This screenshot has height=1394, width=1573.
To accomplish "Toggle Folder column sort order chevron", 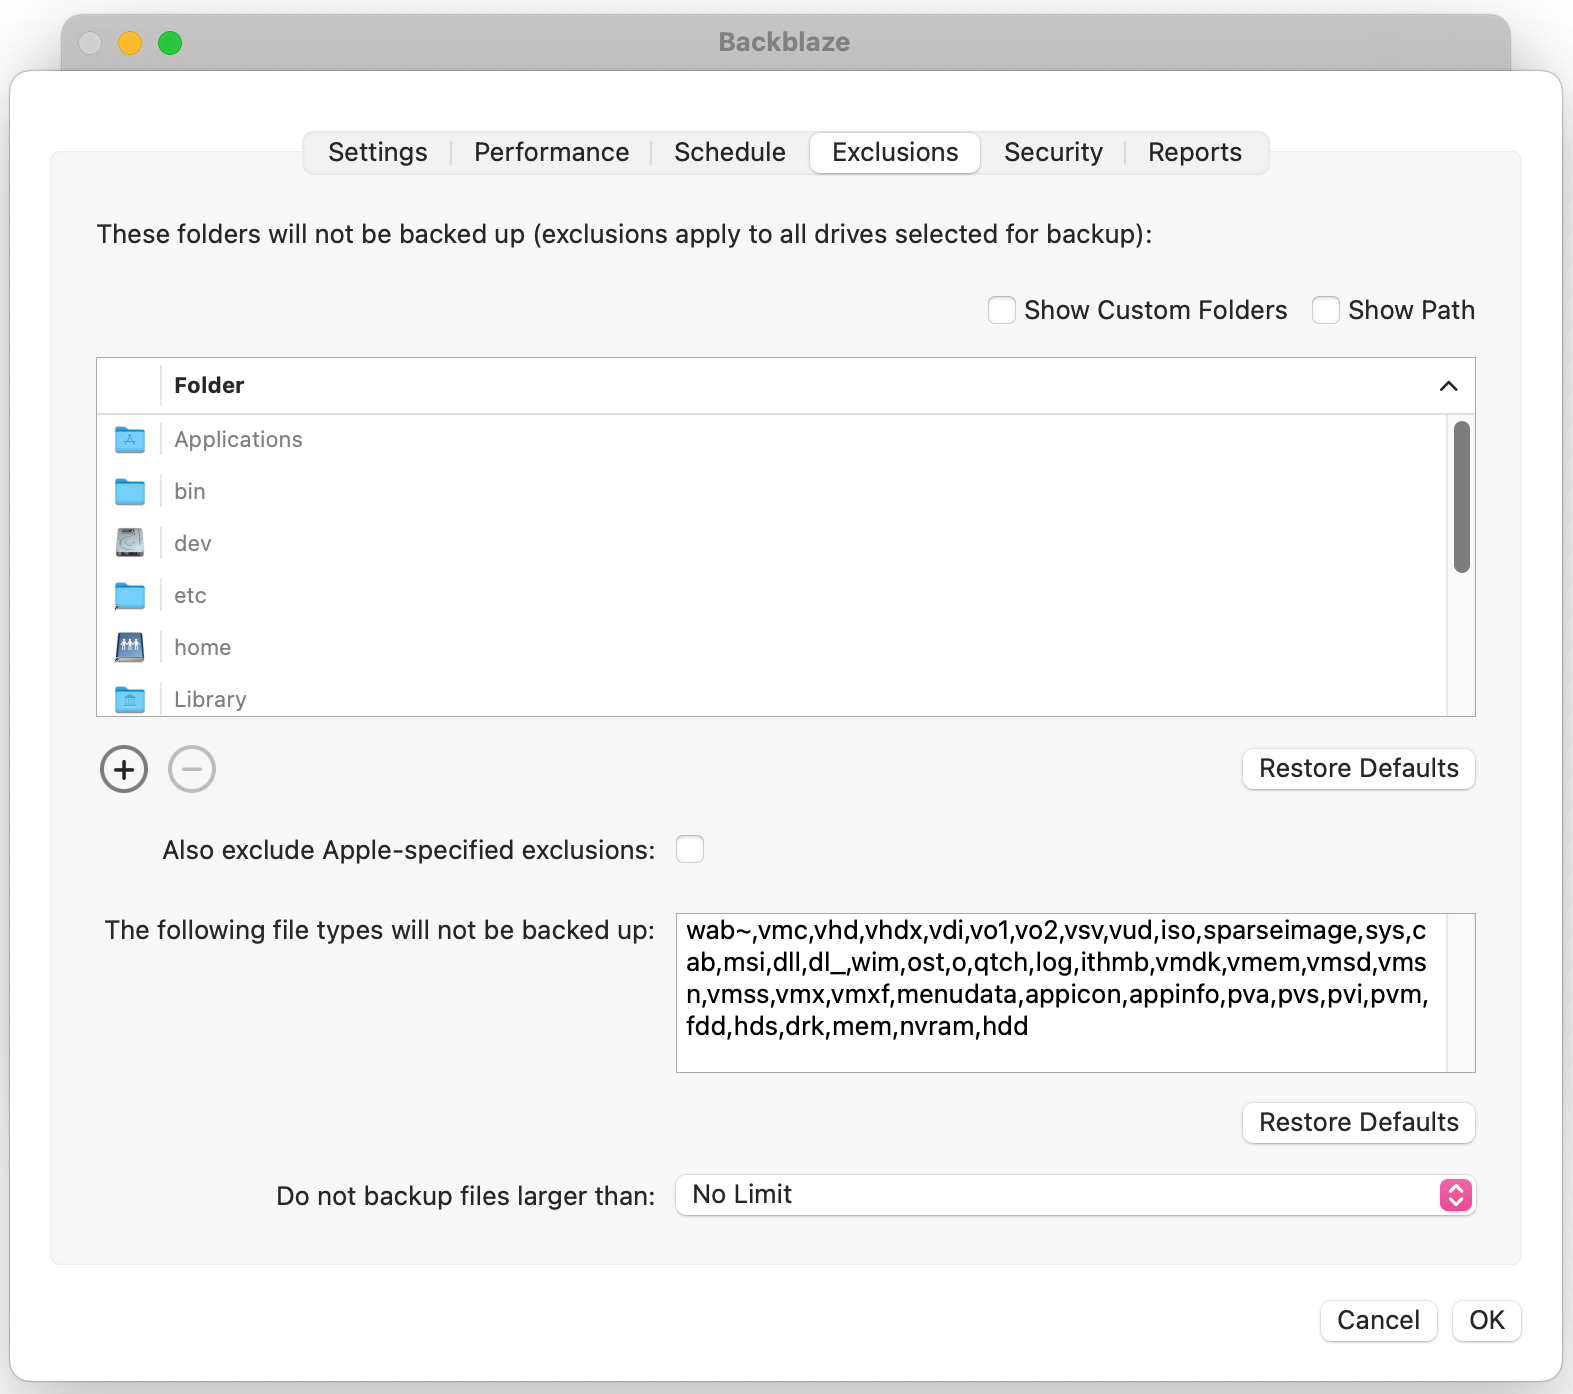I will tap(1448, 386).
